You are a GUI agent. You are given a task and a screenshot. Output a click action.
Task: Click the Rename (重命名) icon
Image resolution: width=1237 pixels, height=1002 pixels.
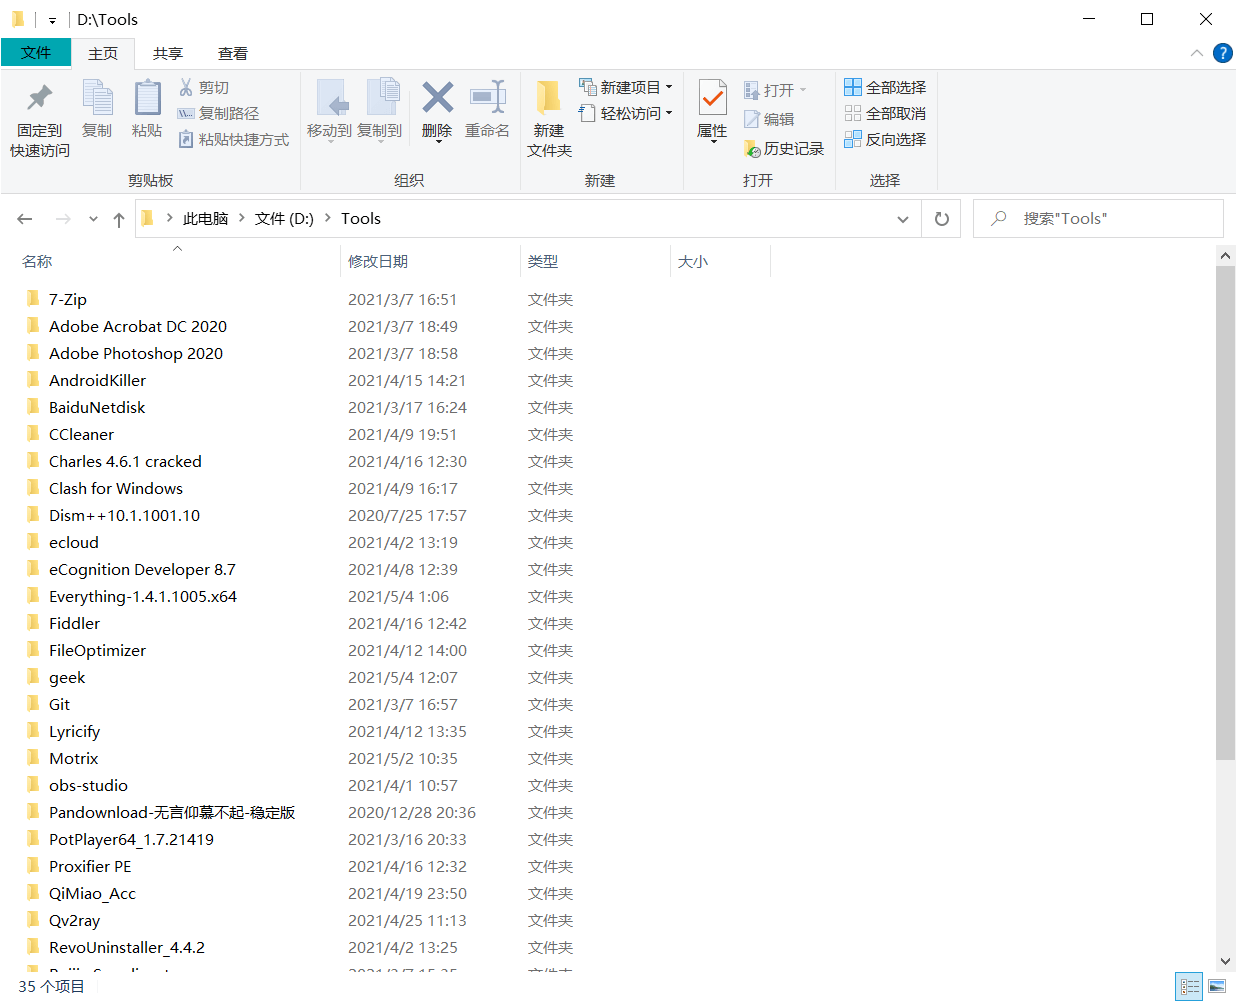(x=488, y=98)
